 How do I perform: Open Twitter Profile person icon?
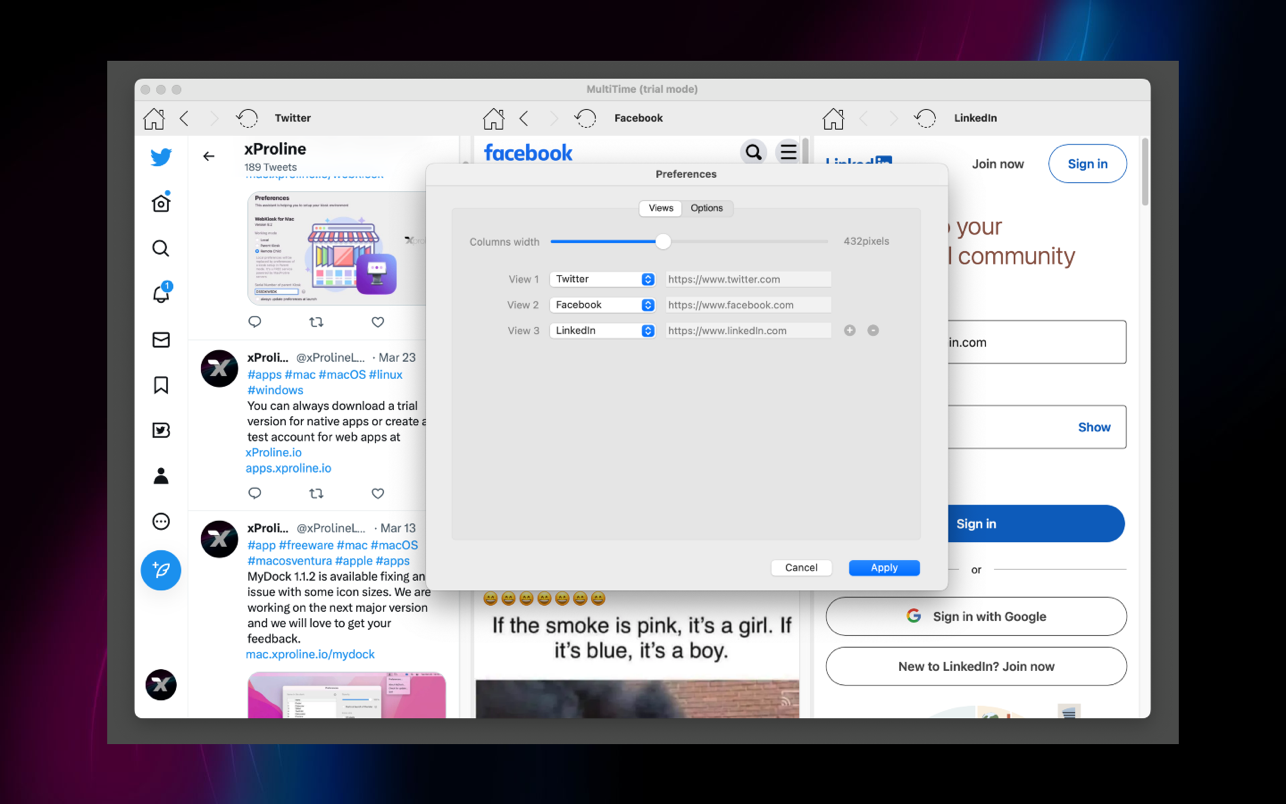coord(161,476)
